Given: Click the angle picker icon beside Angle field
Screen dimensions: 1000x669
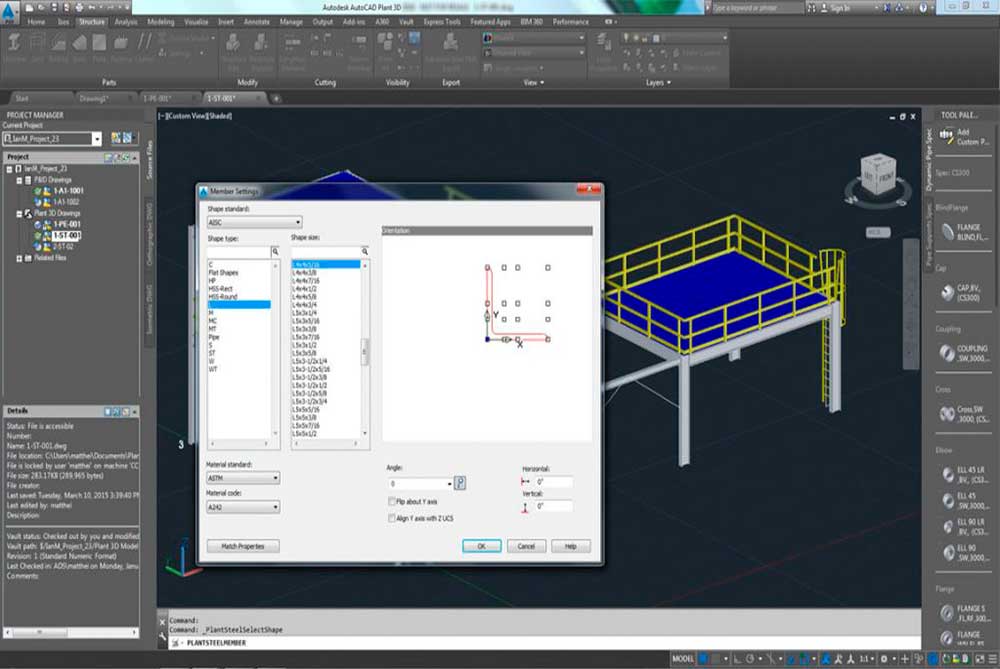Looking at the screenshot, I should click(x=460, y=483).
